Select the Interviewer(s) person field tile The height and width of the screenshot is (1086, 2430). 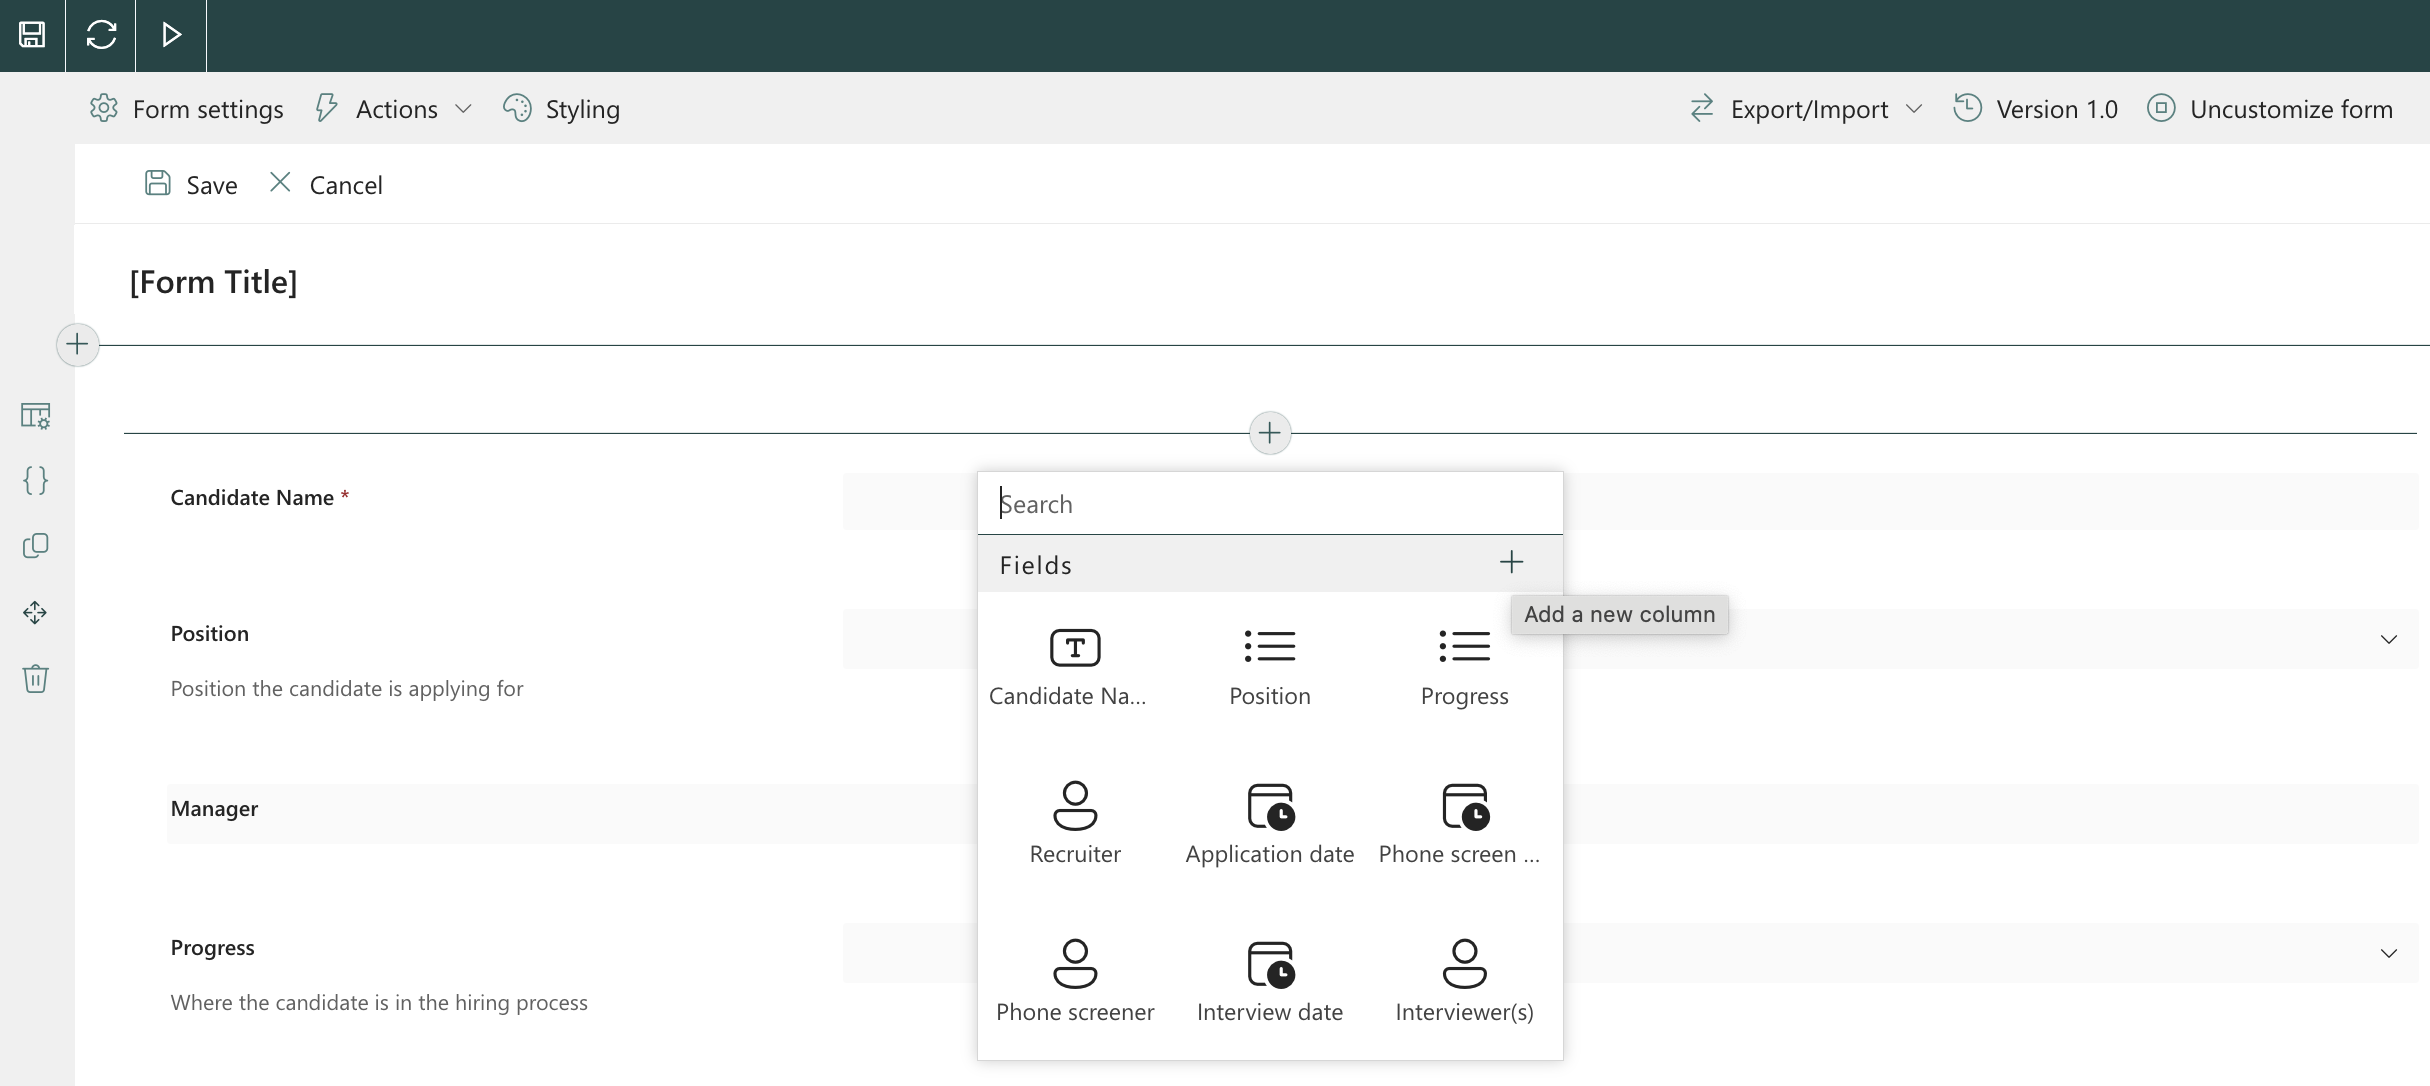click(x=1465, y=982)
